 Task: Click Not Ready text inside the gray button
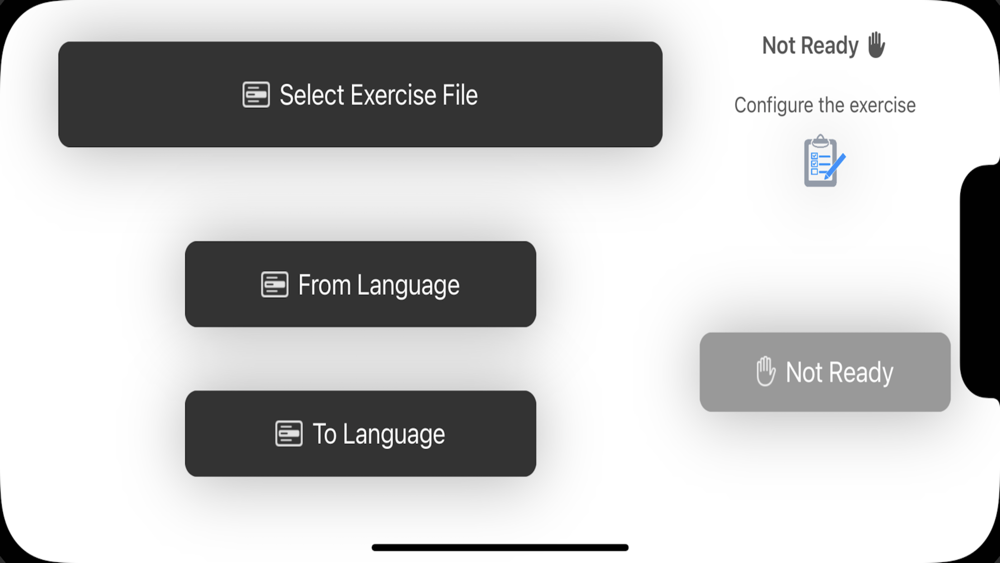point(839,372)
